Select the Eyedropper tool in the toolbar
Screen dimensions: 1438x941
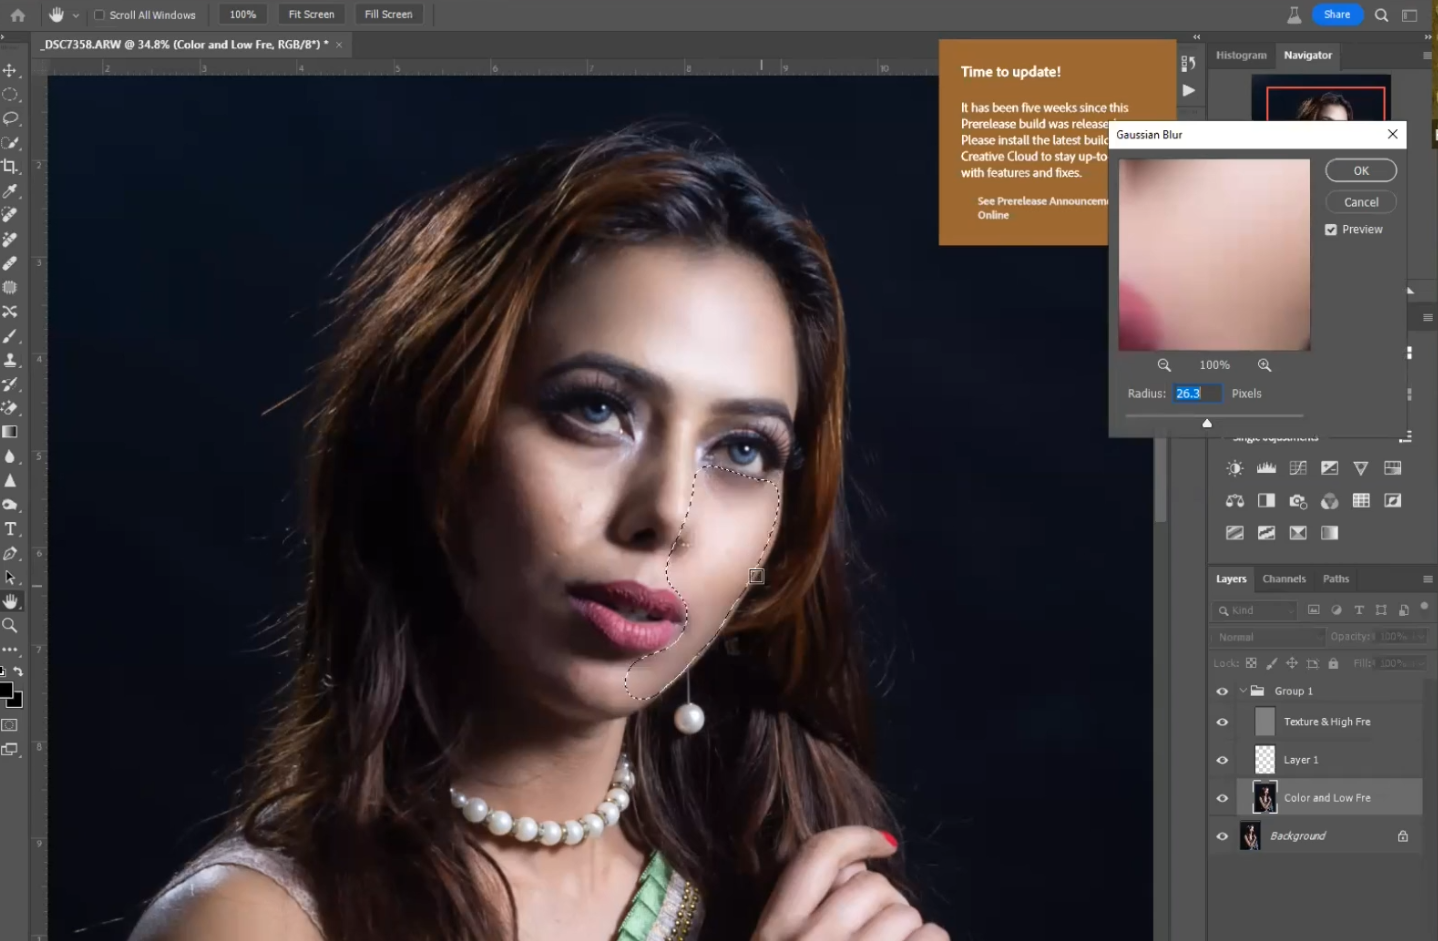click(x=11, y=191)
